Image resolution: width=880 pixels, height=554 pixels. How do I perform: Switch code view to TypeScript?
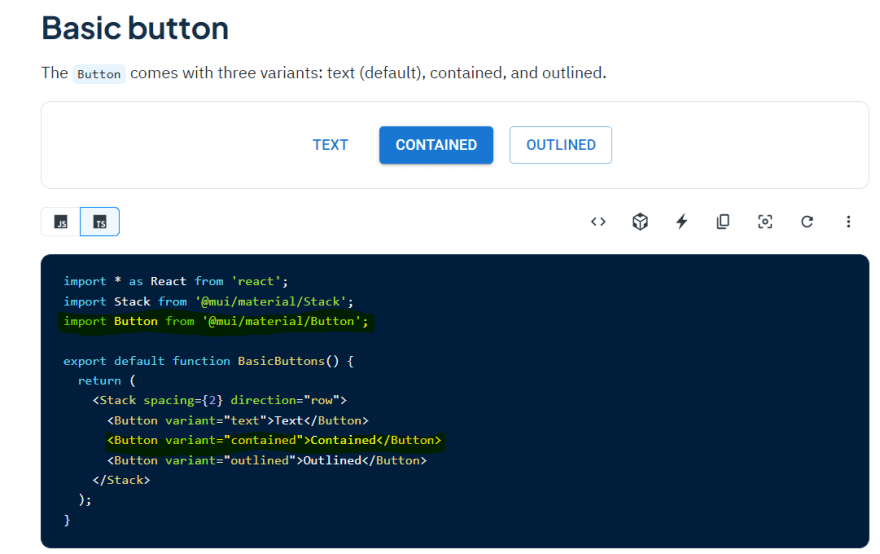100,222
